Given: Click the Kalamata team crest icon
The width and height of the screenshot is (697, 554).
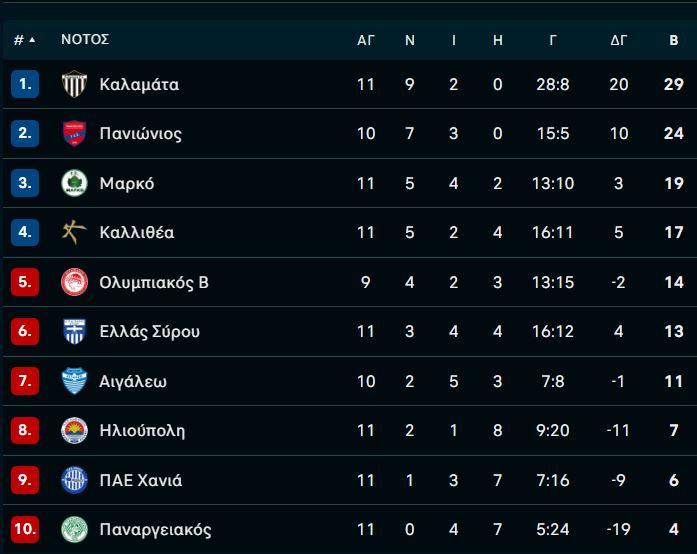Looking at the screenshot, I should point(74,85).
